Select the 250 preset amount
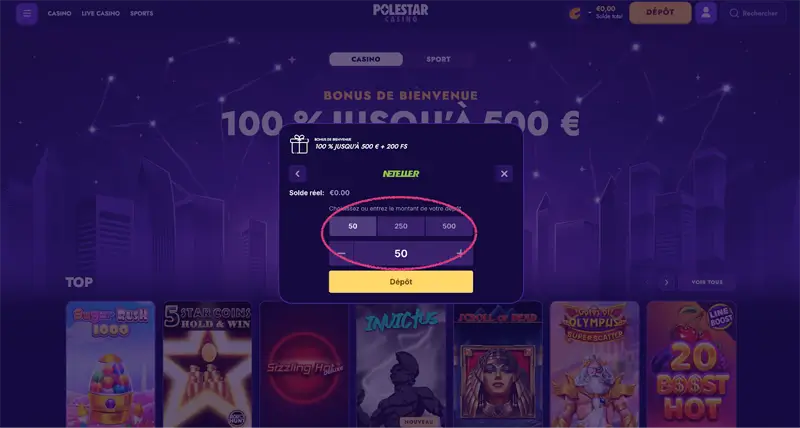 click(x=401, y=226)
